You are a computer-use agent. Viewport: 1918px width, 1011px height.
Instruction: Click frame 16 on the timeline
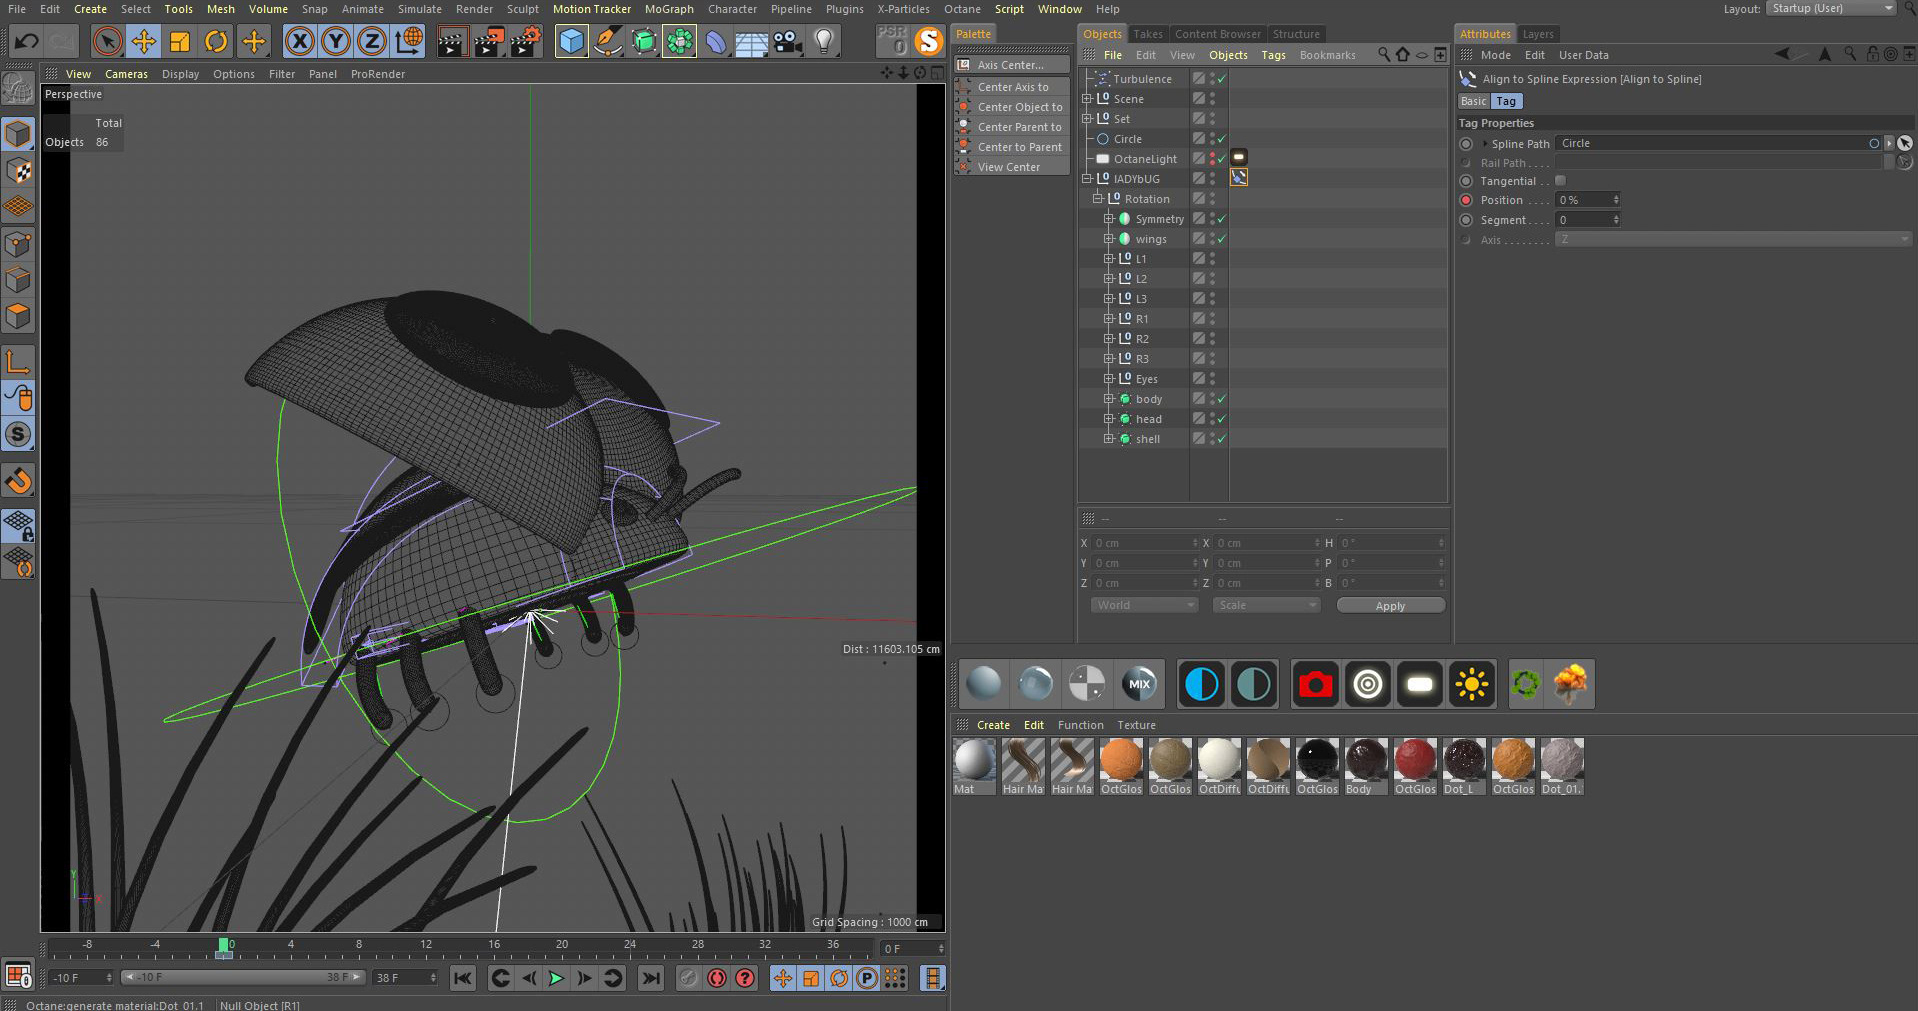(x=494, y=946)
